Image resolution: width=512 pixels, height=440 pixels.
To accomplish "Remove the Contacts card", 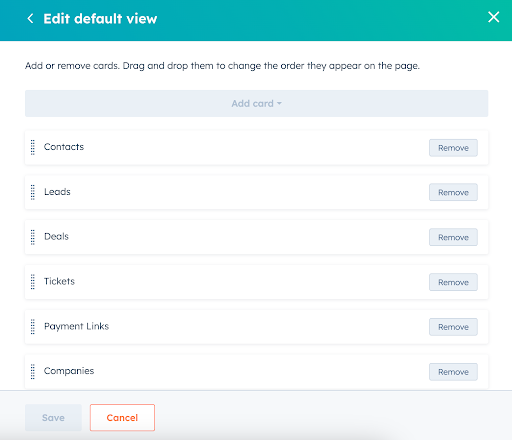I will point(453,148).
